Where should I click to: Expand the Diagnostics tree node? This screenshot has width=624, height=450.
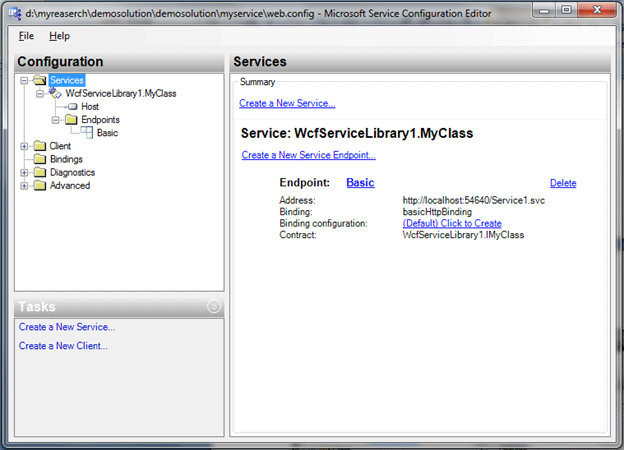tap(24, 172)
